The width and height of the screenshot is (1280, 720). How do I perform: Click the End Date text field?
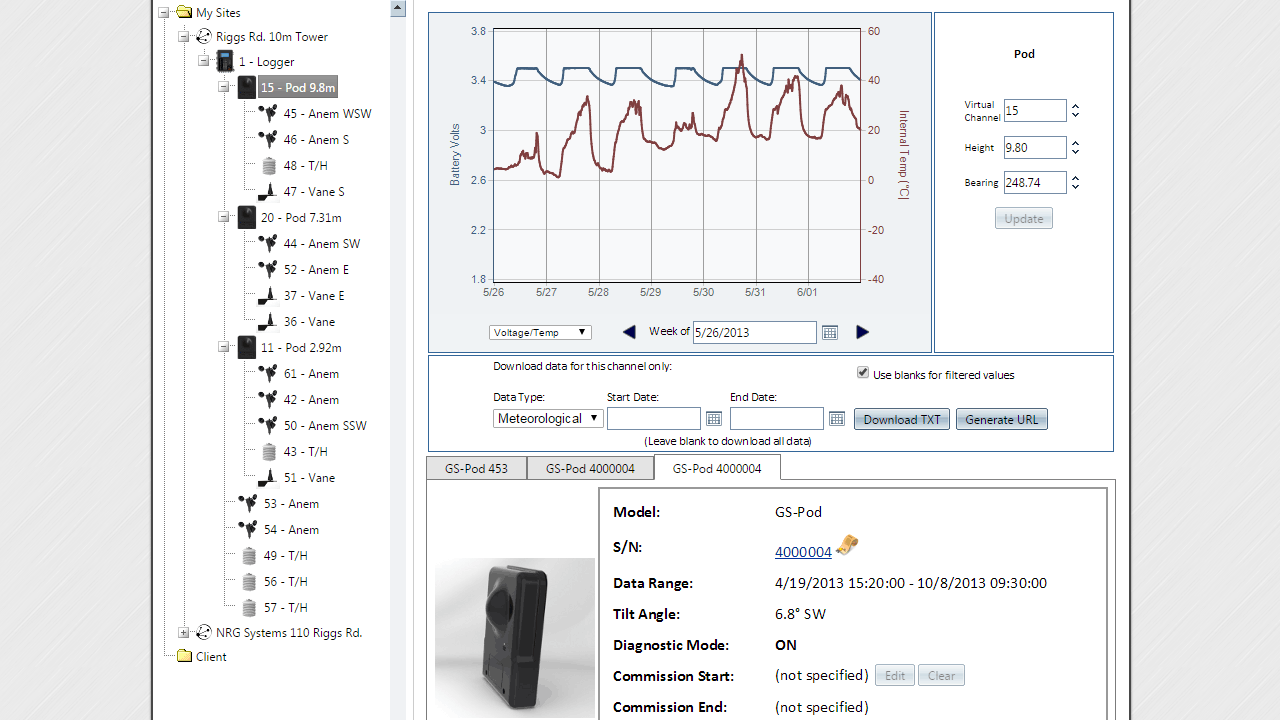pos(777,419)
